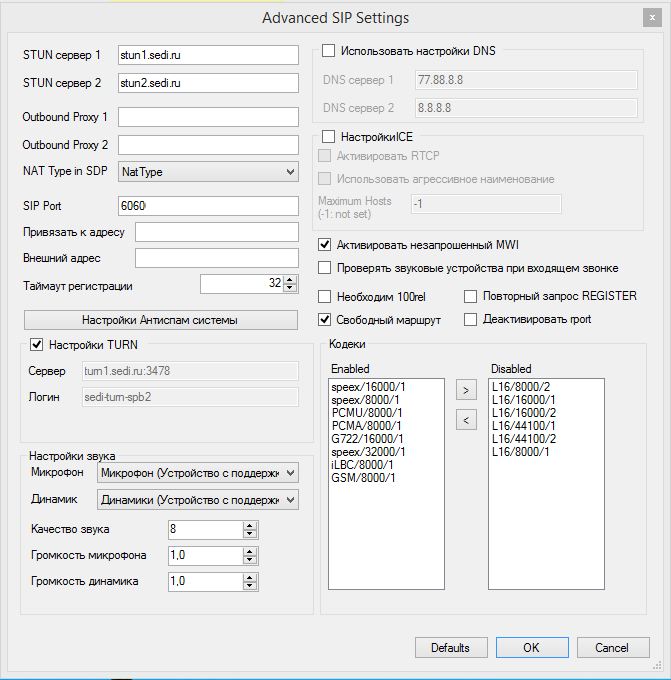Open Настройки Антиспам системы
The image size is (671, 680).
point(161,320)
